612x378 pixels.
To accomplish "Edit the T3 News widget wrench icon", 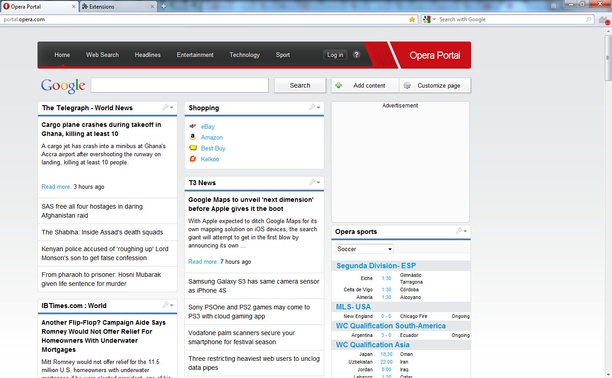I will click(x=312, y=182).
